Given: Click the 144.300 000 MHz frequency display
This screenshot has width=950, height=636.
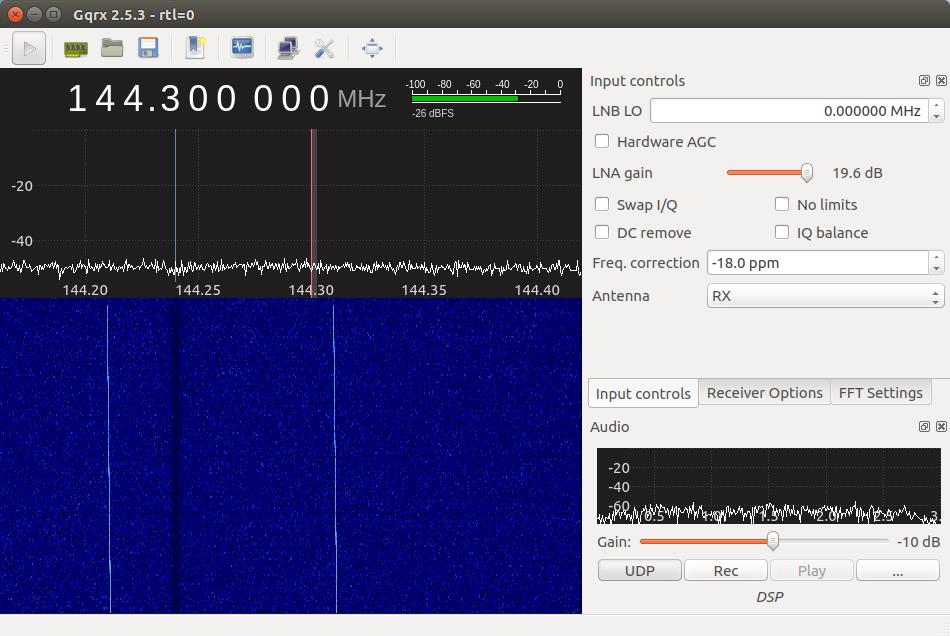Looking at the screenshot, I should (x=227, y=98).
